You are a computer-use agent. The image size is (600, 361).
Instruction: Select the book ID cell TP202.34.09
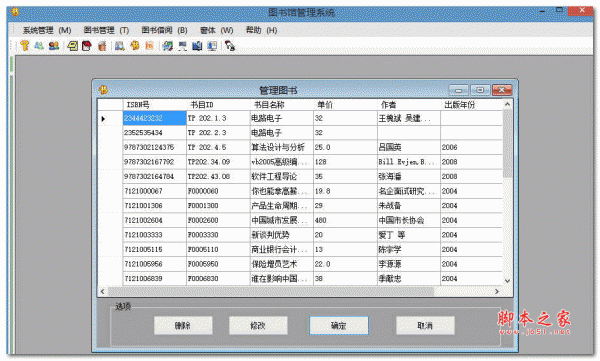coord(218,162)
